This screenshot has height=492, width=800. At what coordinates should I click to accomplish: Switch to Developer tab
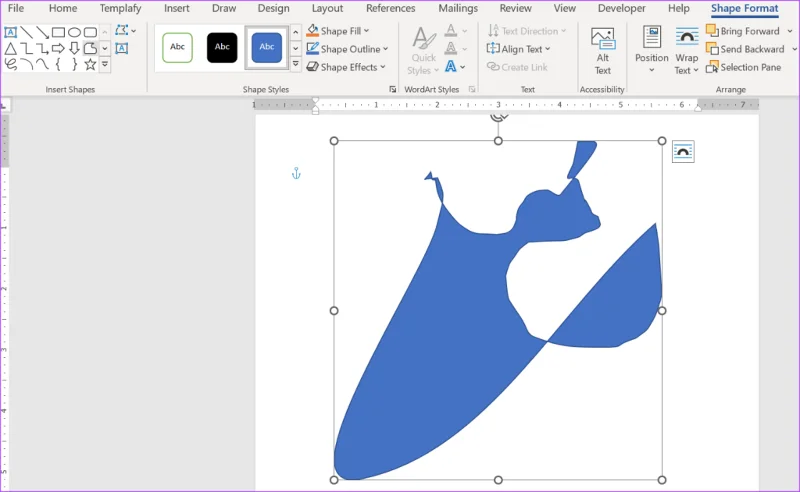(621, 8)
